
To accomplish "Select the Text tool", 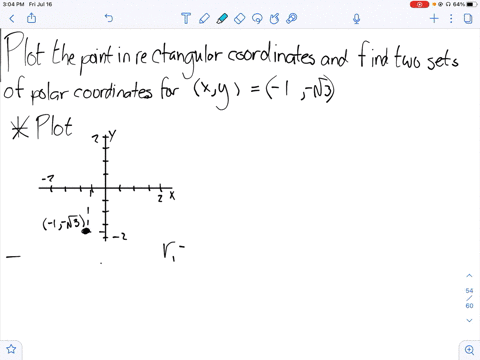I will [186, 18].
